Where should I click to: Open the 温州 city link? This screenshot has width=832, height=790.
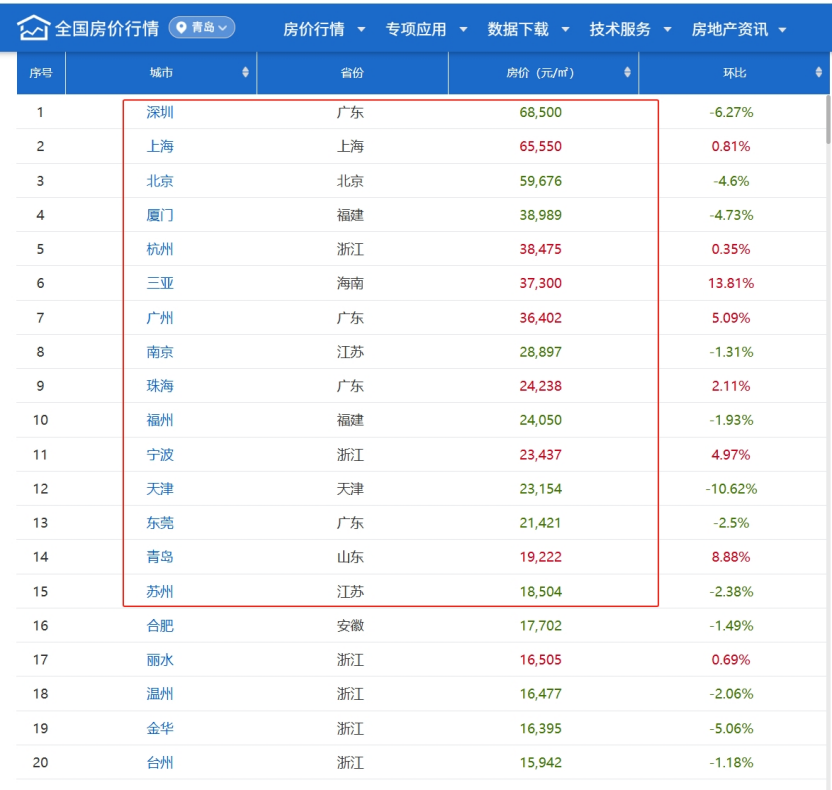[160, 694]
